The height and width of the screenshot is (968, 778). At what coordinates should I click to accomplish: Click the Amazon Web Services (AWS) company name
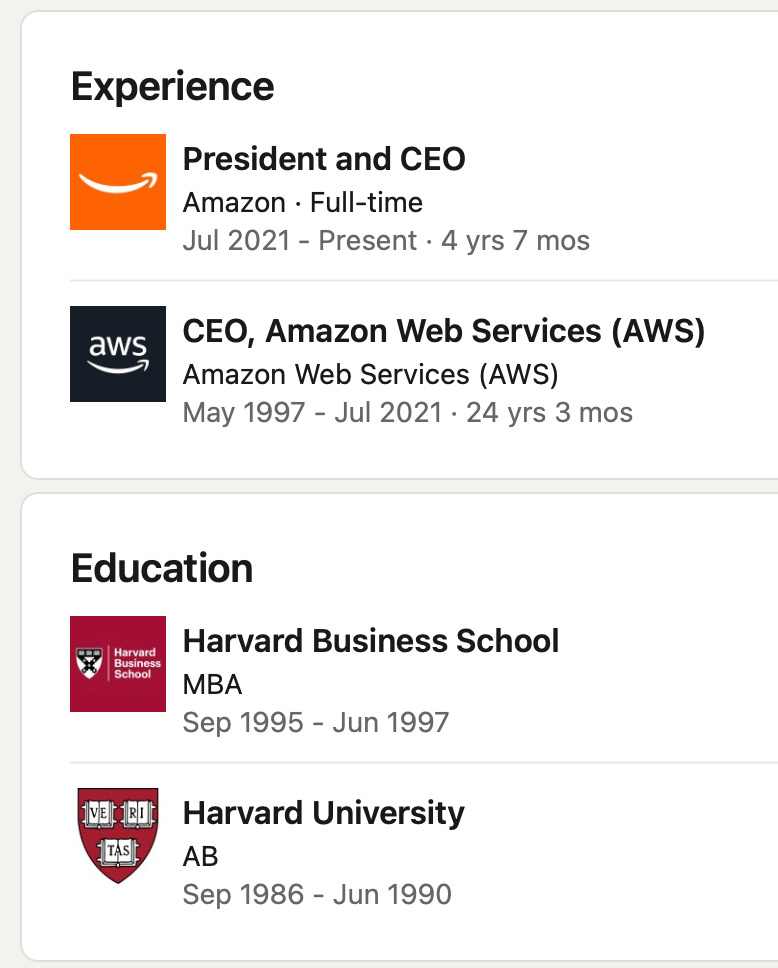coord(370,374)
